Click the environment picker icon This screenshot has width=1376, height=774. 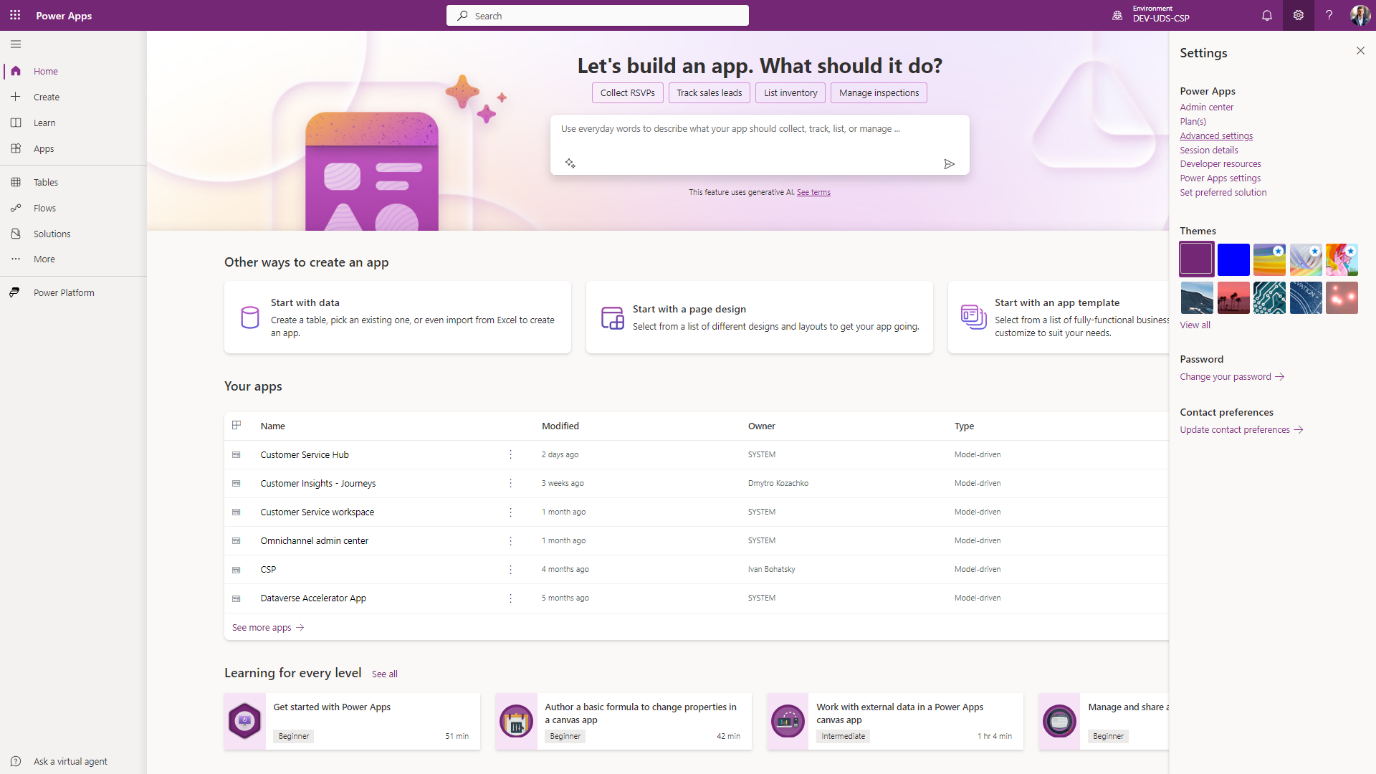pyautogui.click(x=1117, y=16)
